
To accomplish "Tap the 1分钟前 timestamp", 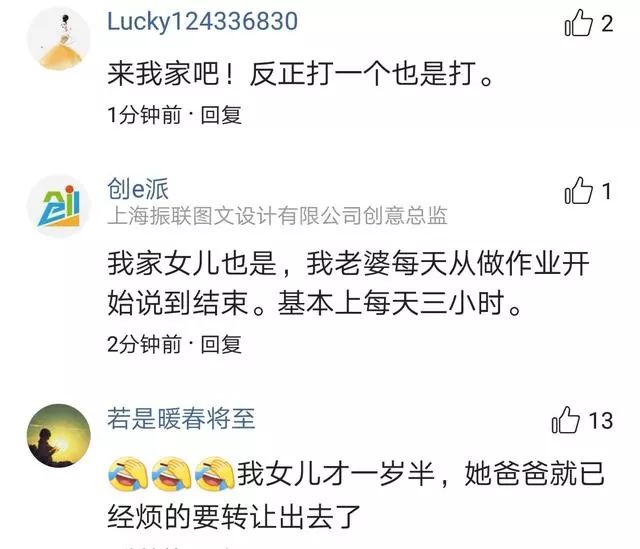I will pos(144,115).
